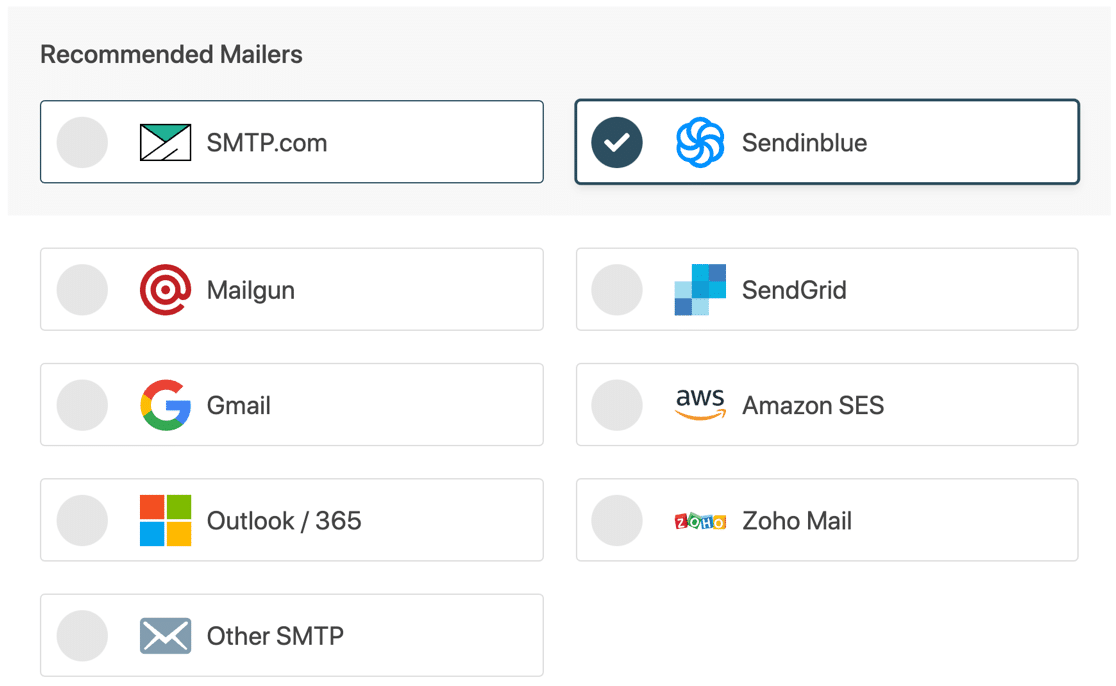Click the Other SMTP envelope icon
Screen dimensions: 1116x686
pyautogui.click(x=165, y=634)
